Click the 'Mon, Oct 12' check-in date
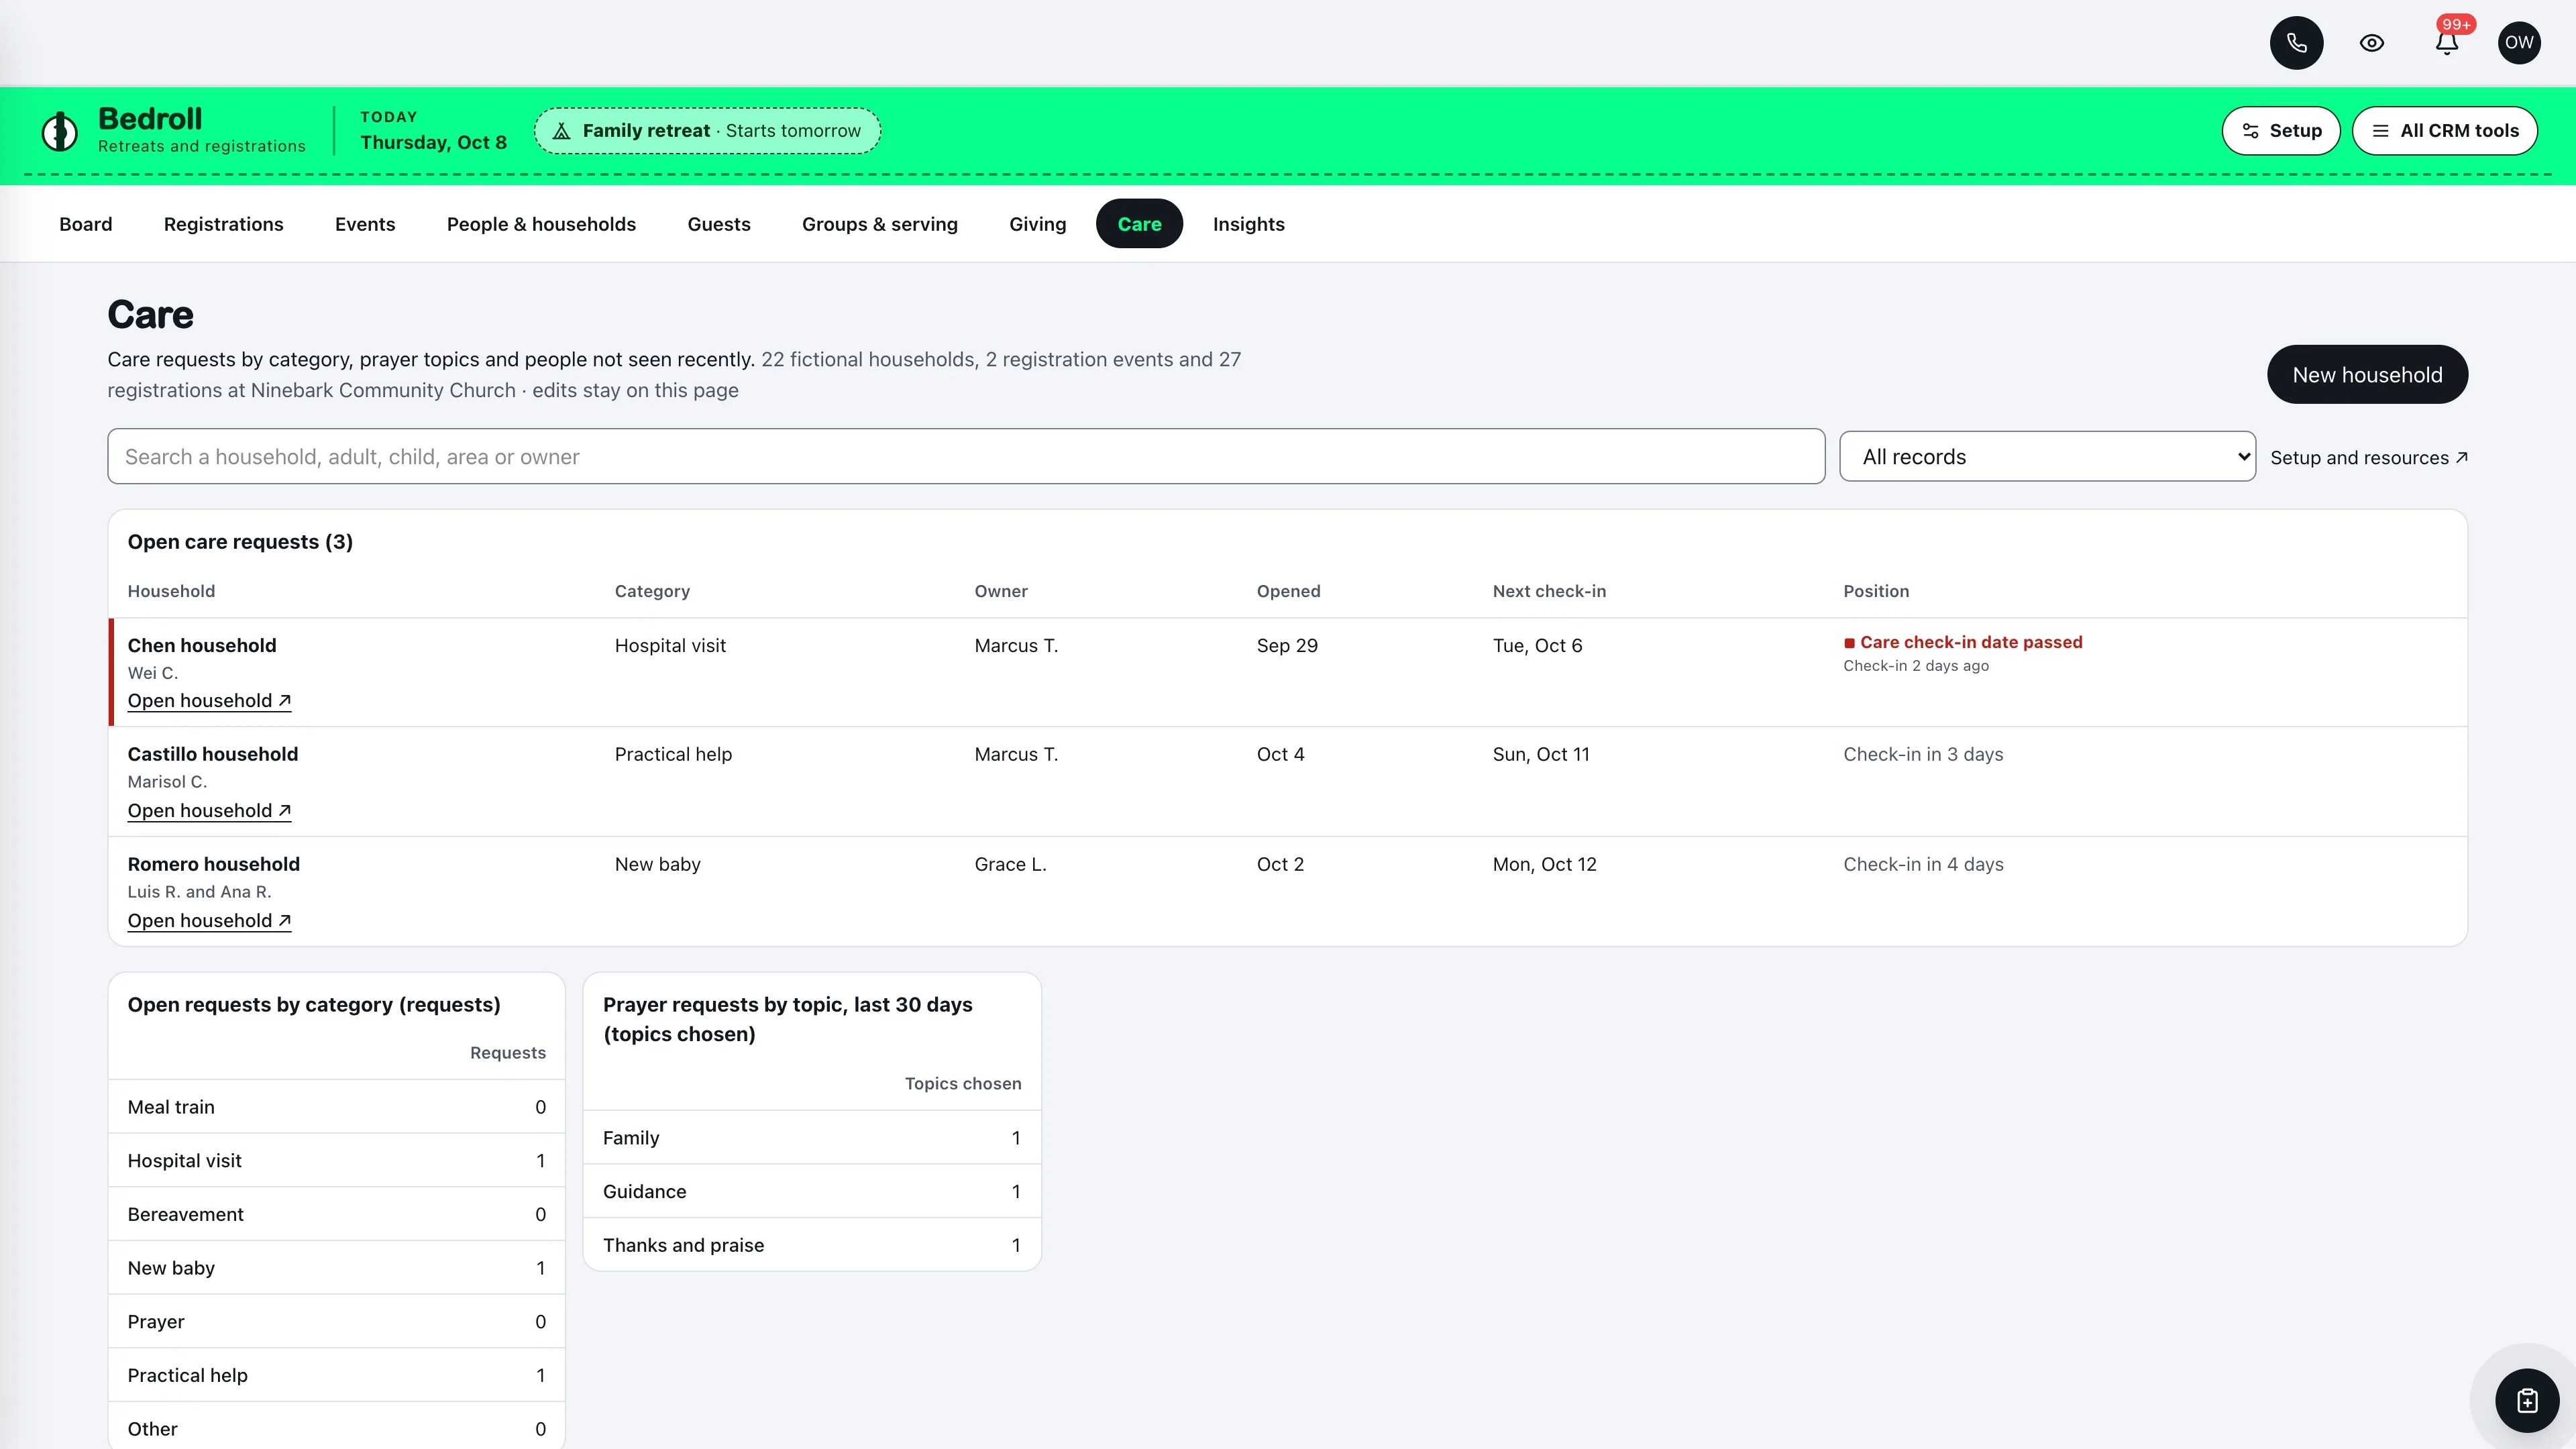Image resolution: width=2576 pixels, height=1449 pixels. 1545,865
